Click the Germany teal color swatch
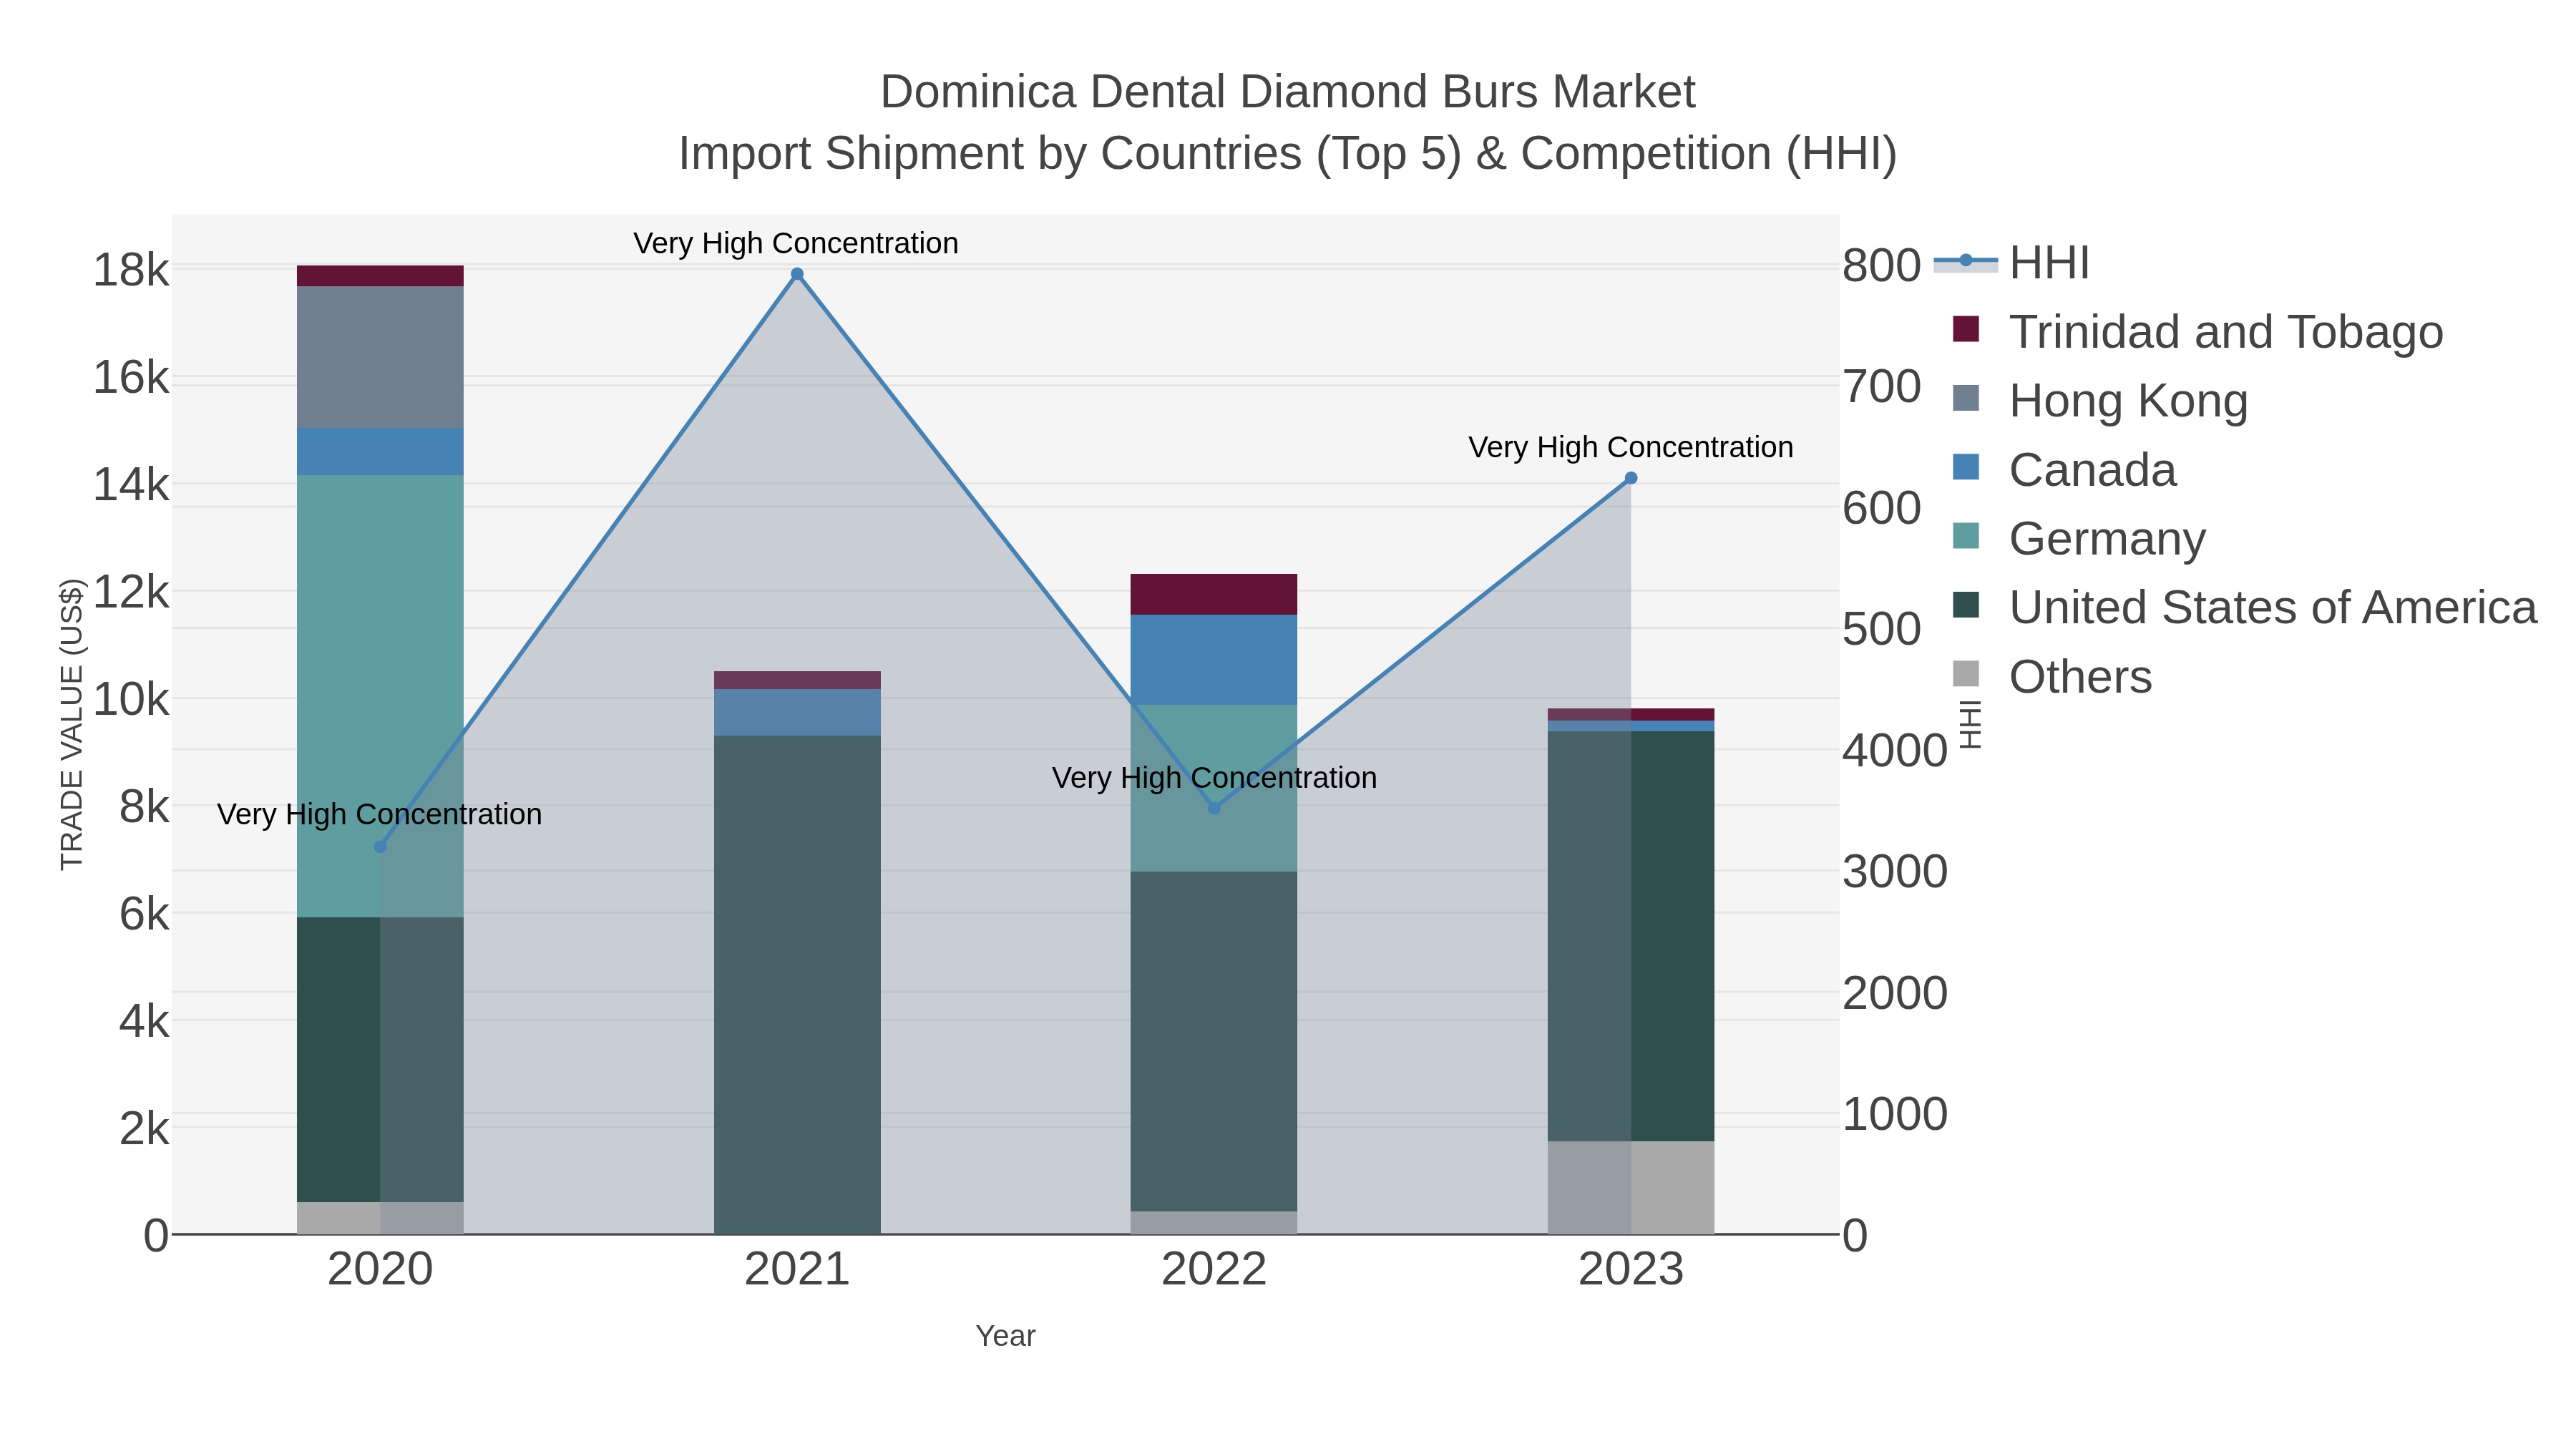The height and width of the screenshot is (1449, 2576). click(1966, 536)
